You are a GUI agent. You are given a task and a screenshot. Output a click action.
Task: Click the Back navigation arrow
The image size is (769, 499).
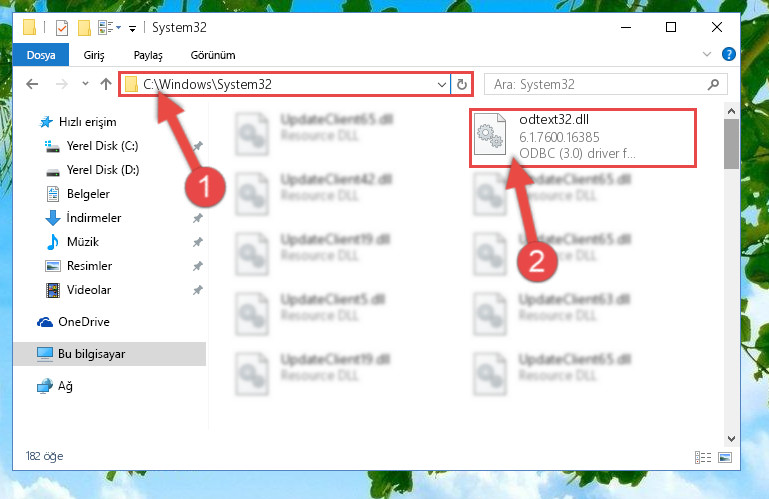(32, 84)
